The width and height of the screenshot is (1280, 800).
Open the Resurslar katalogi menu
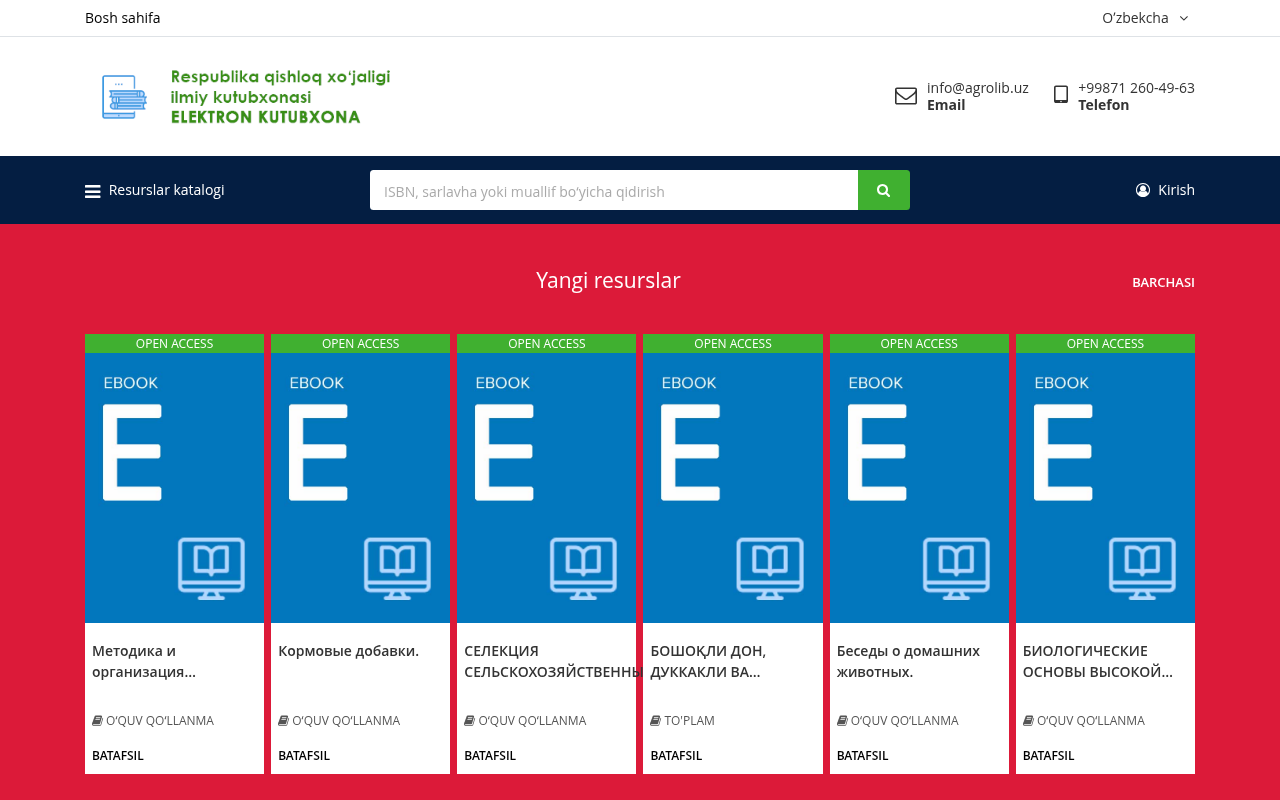166,190
